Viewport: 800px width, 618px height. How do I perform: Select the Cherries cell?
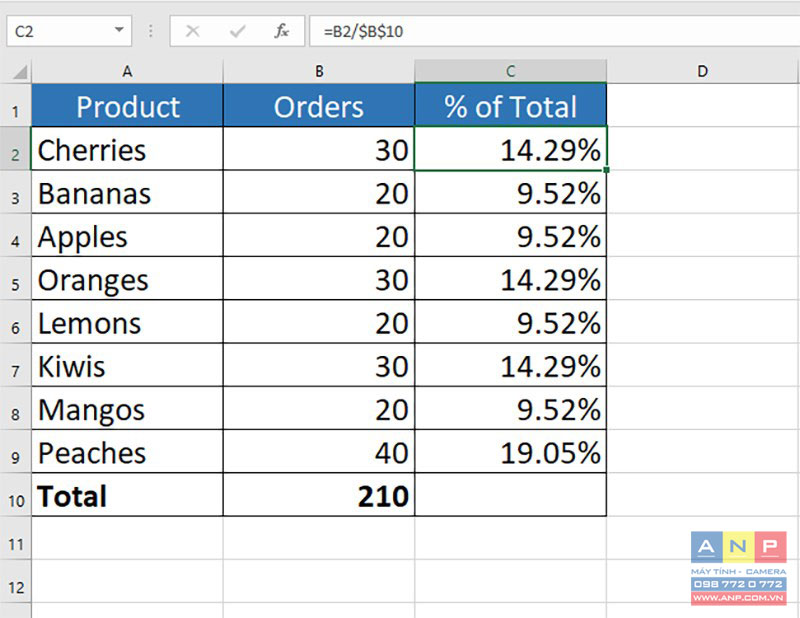tap(127, 149)
